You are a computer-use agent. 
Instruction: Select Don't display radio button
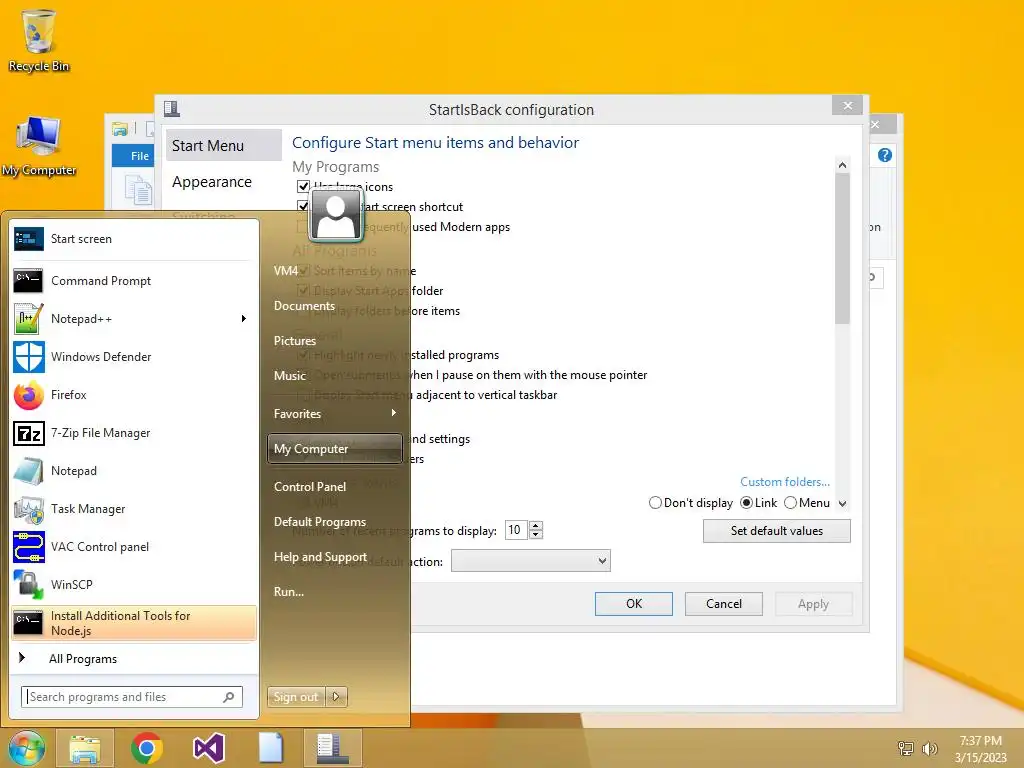pos(655,503)
